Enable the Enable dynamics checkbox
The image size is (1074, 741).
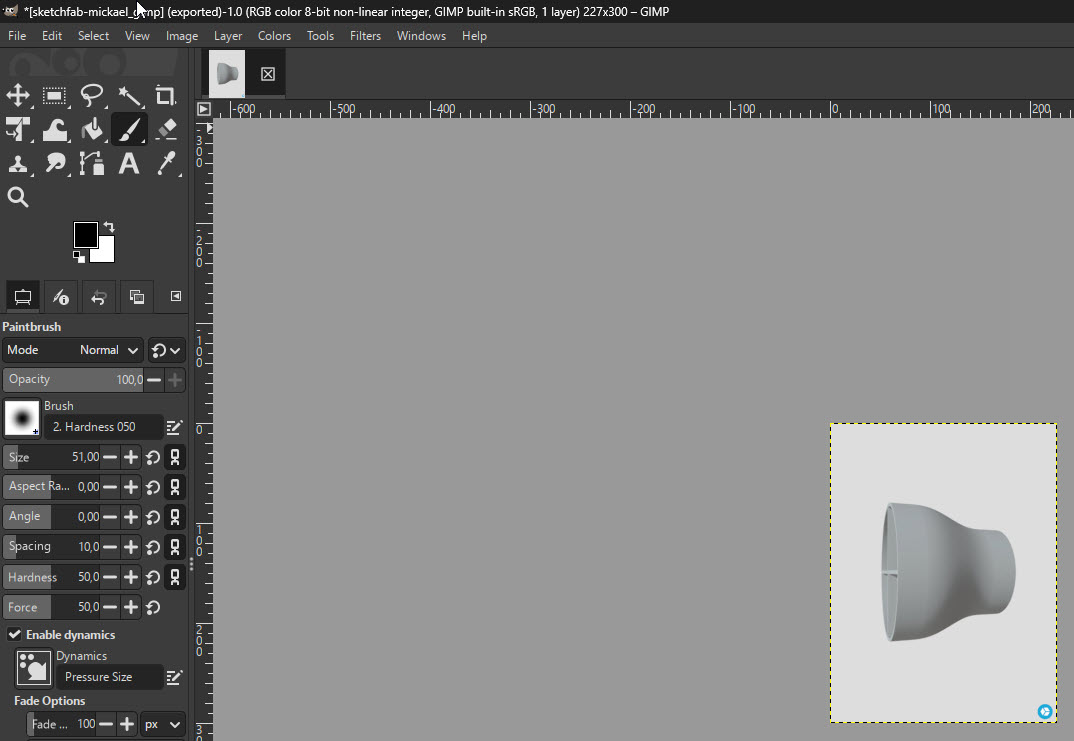[15, 634]
